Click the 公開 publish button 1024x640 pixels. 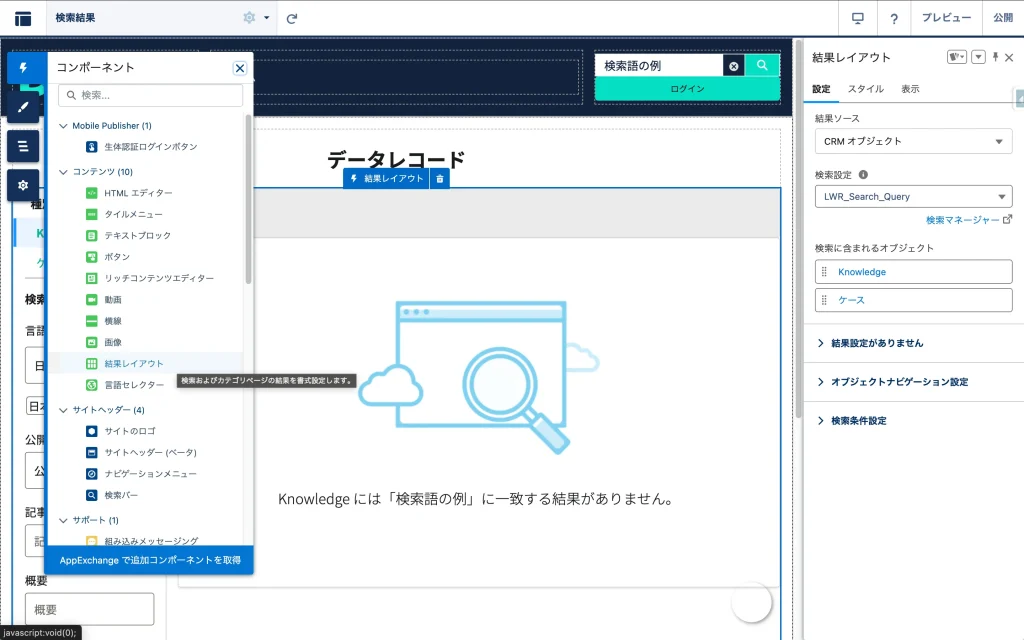tap(1002, 18)
